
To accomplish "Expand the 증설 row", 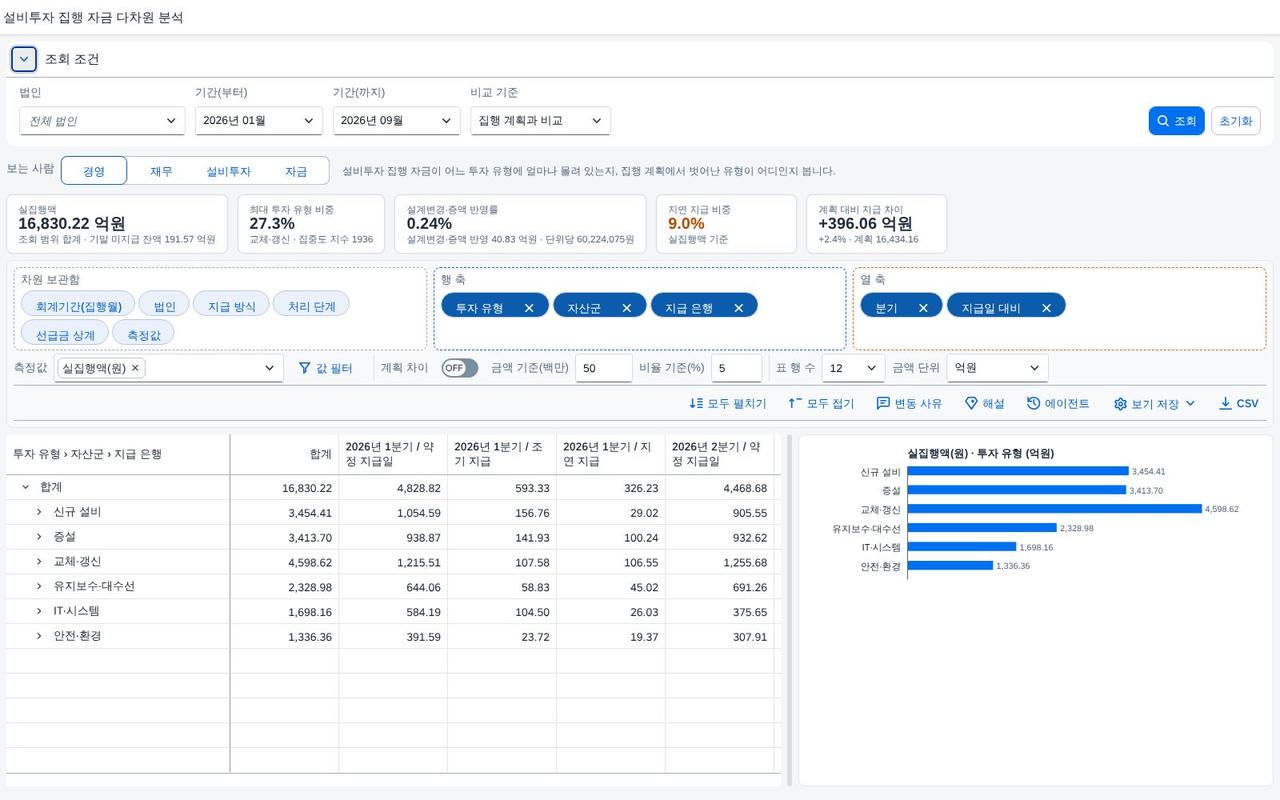I will click(x=39, y=537).
